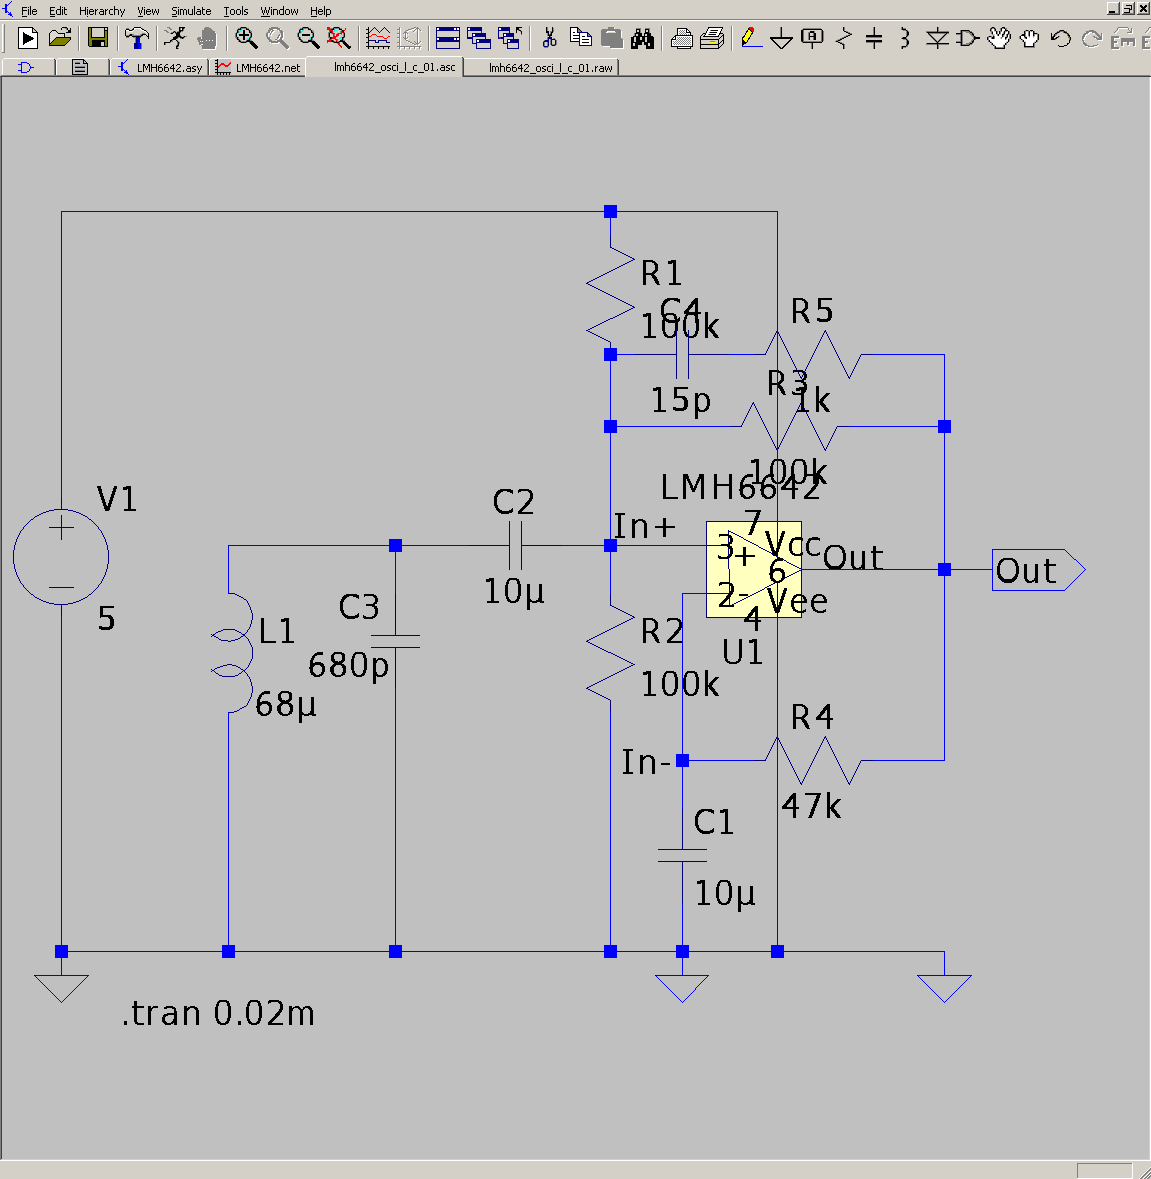Click the Cut scissors icon
The height and width of the screenshot is (1179, 1151).
[x=550, y=38]
